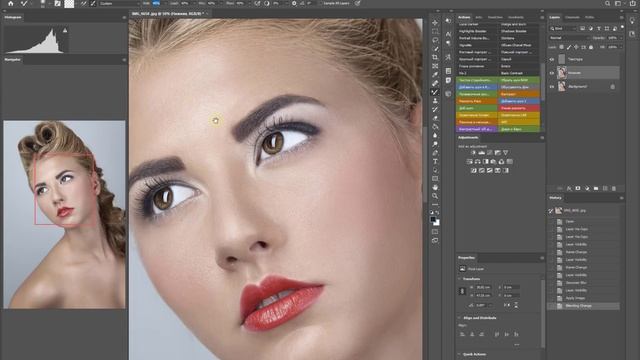Select the Rectangular Marquee tool
Viewport: 640px width, 360px height.
click(x=435, y=31)
